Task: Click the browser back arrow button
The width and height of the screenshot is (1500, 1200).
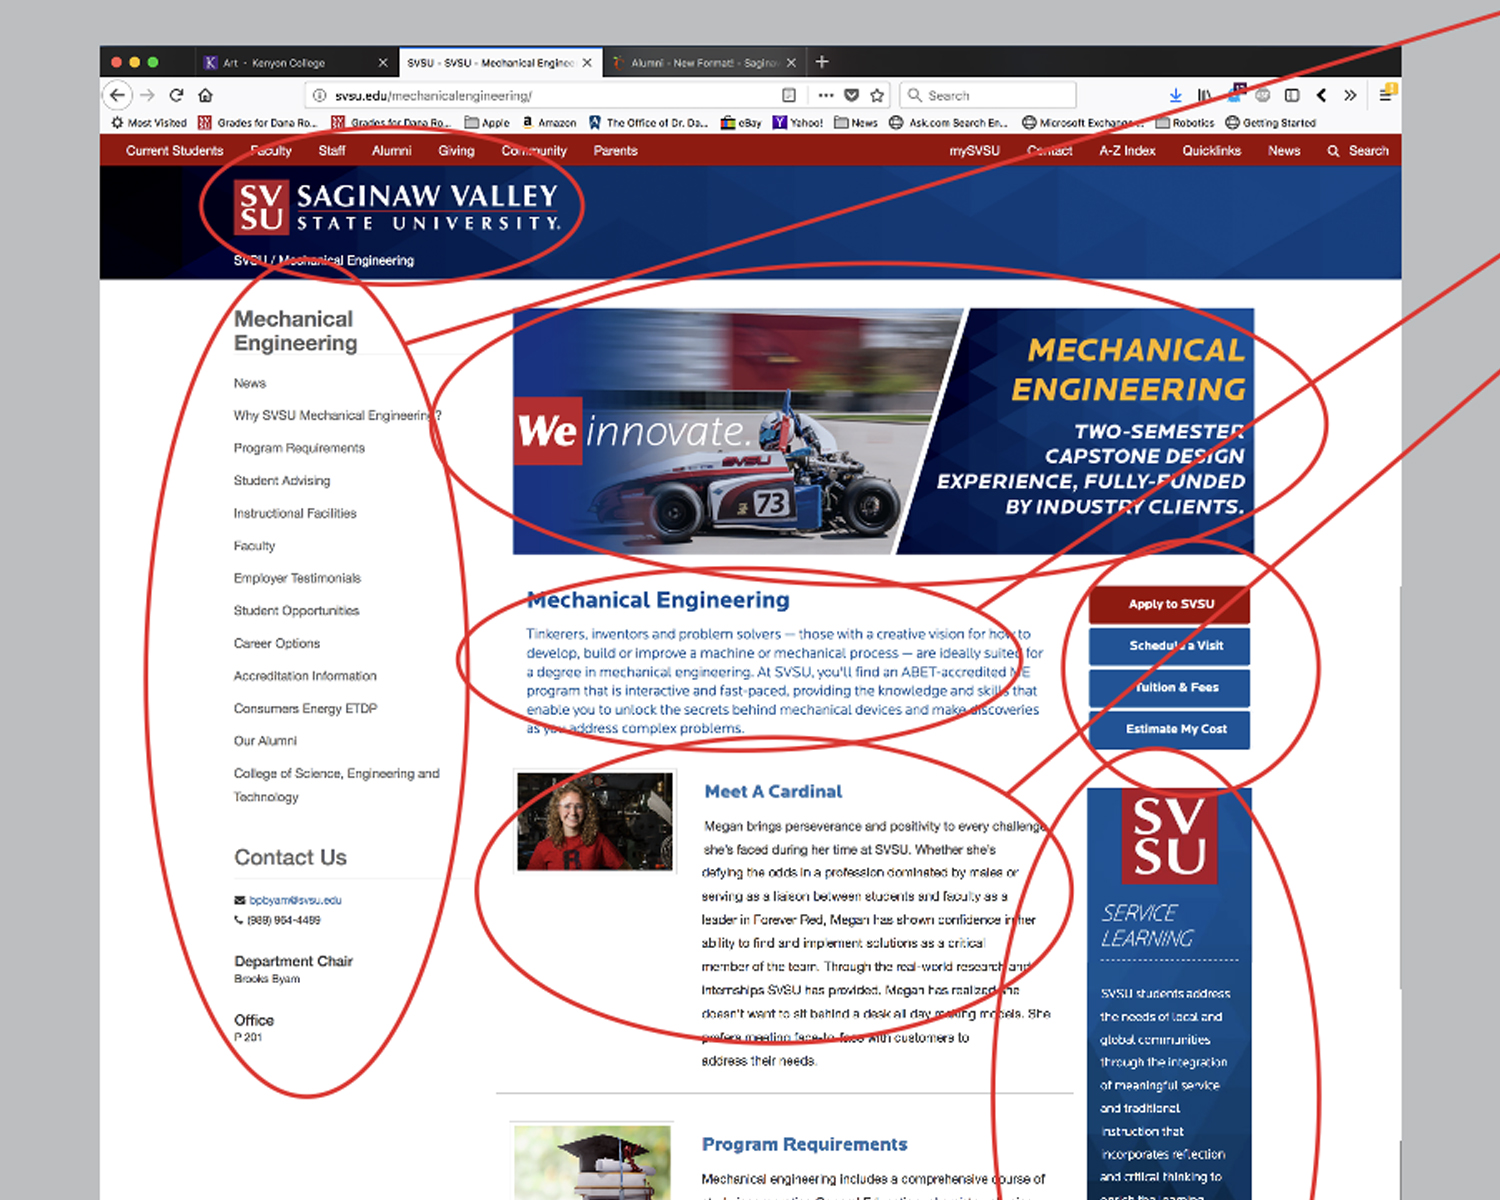Action: click(x=118, y=95)
